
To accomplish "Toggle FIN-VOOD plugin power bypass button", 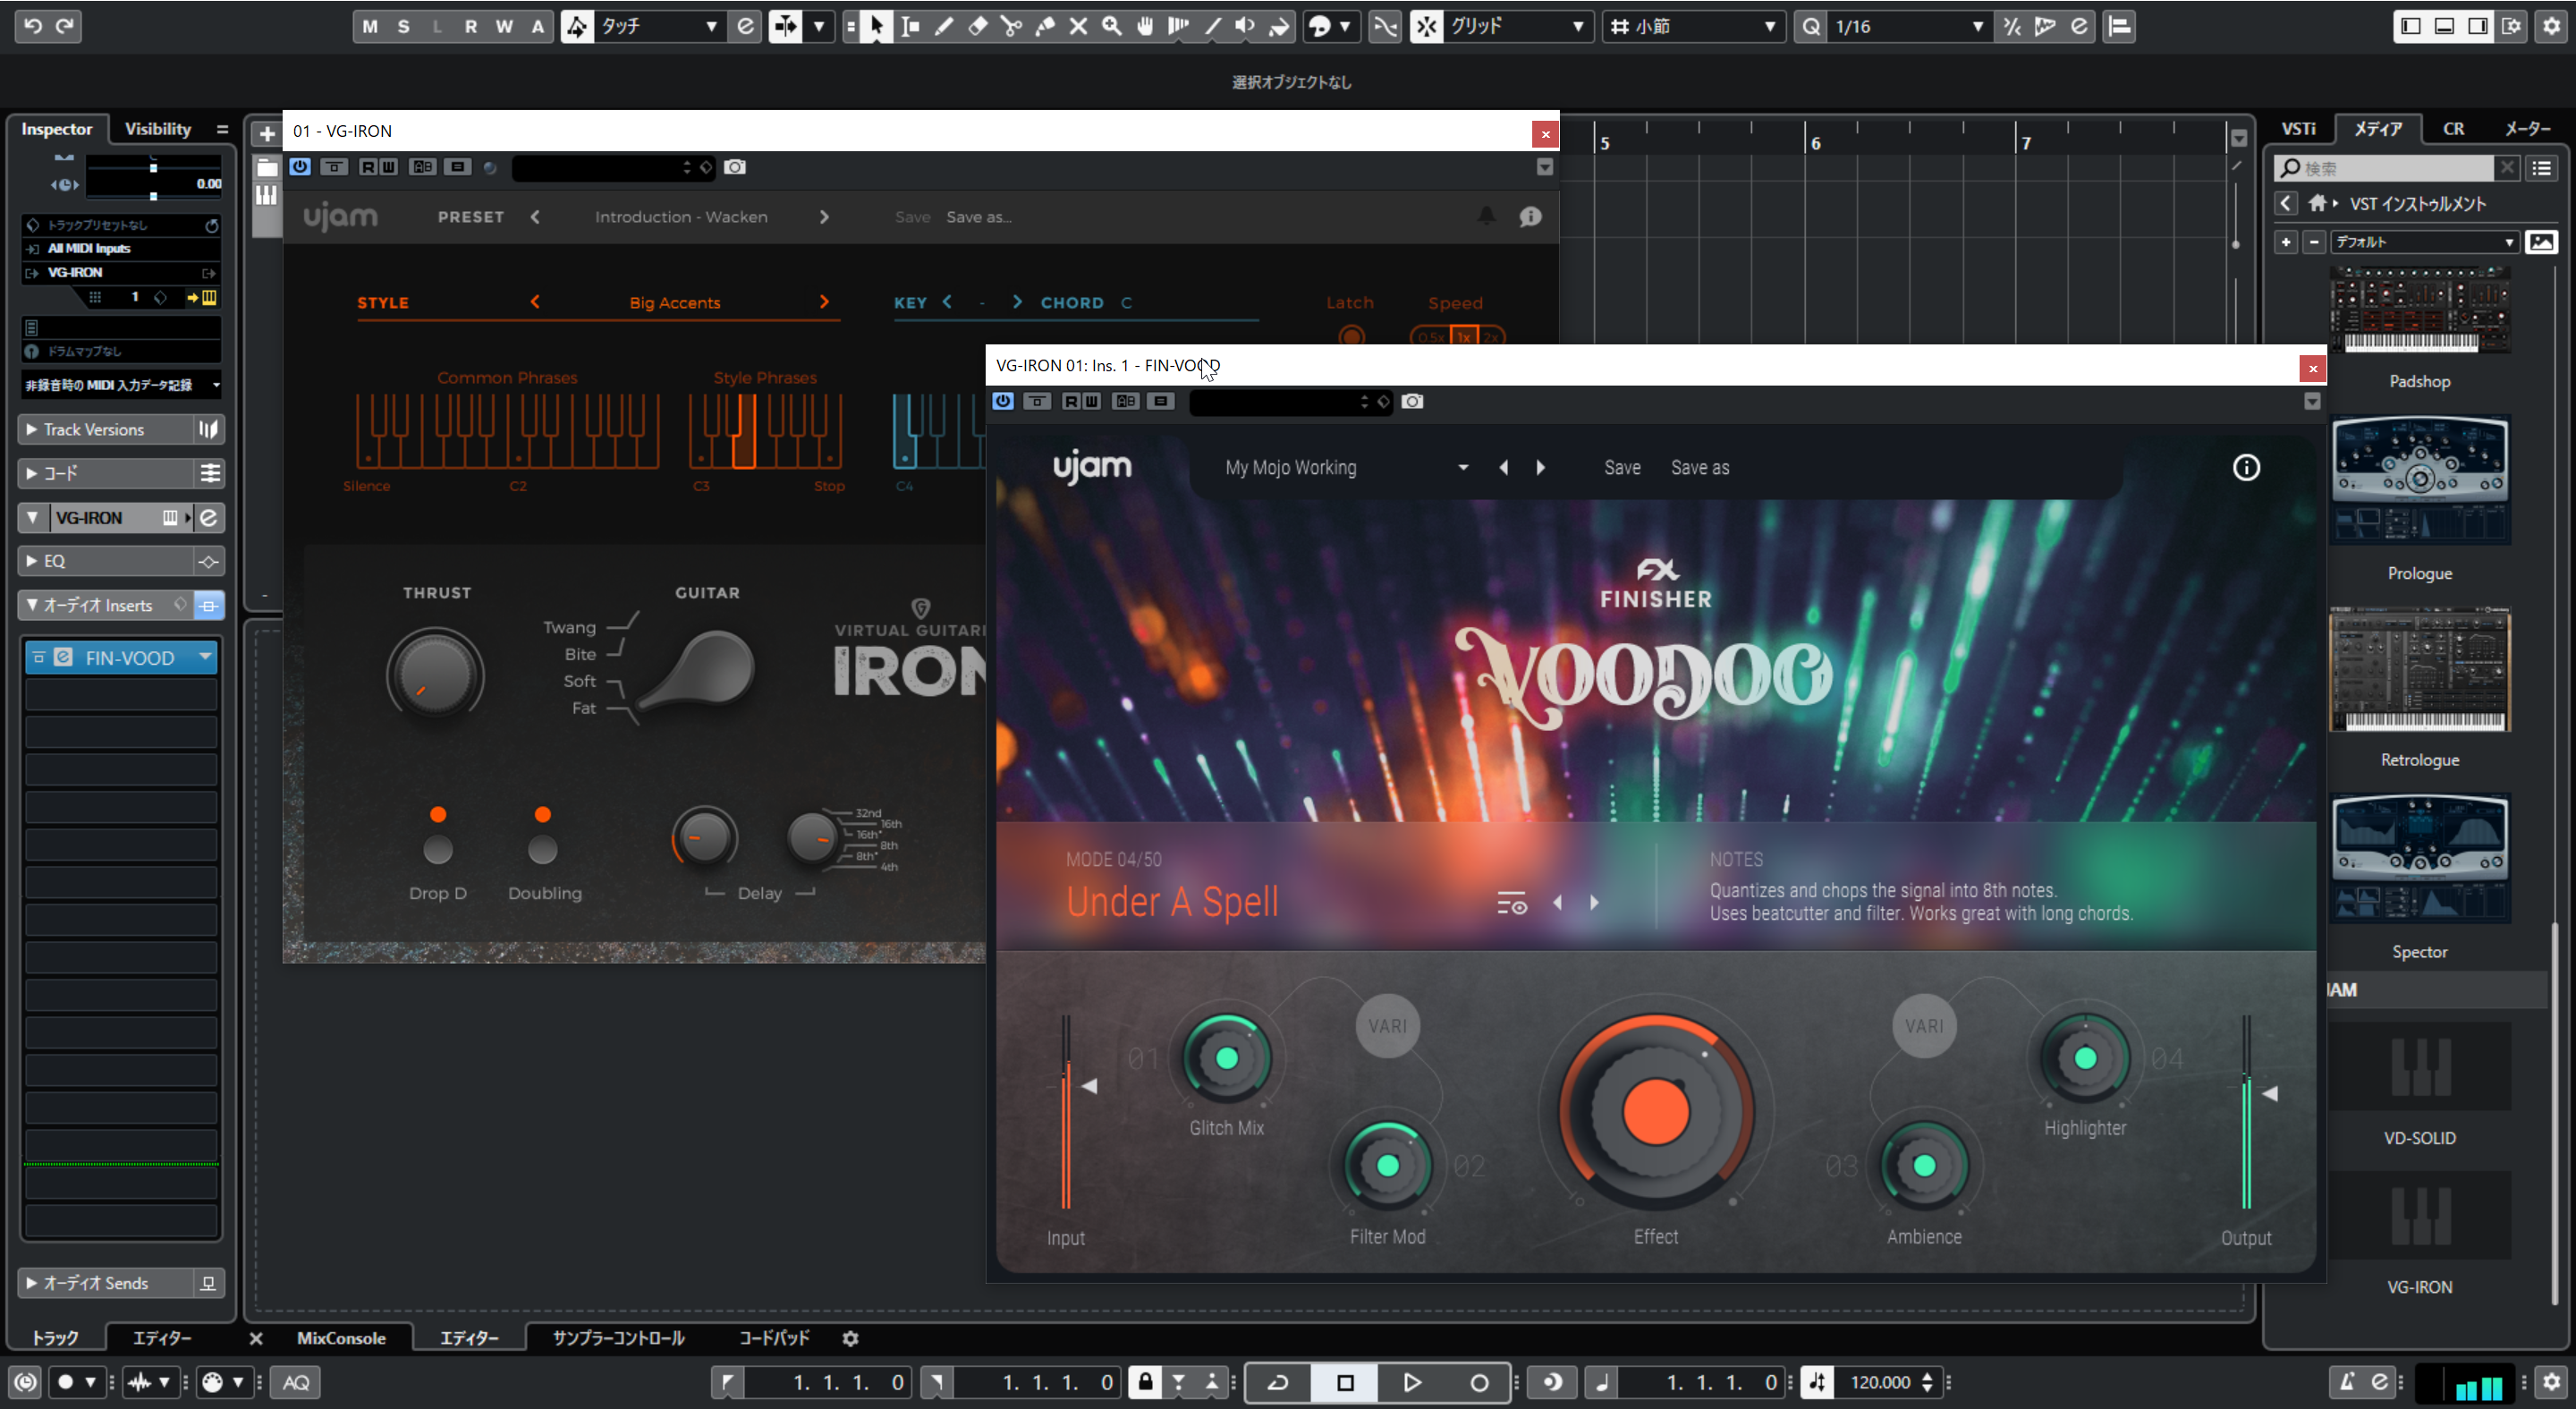I will click(x=1003, y=401).
